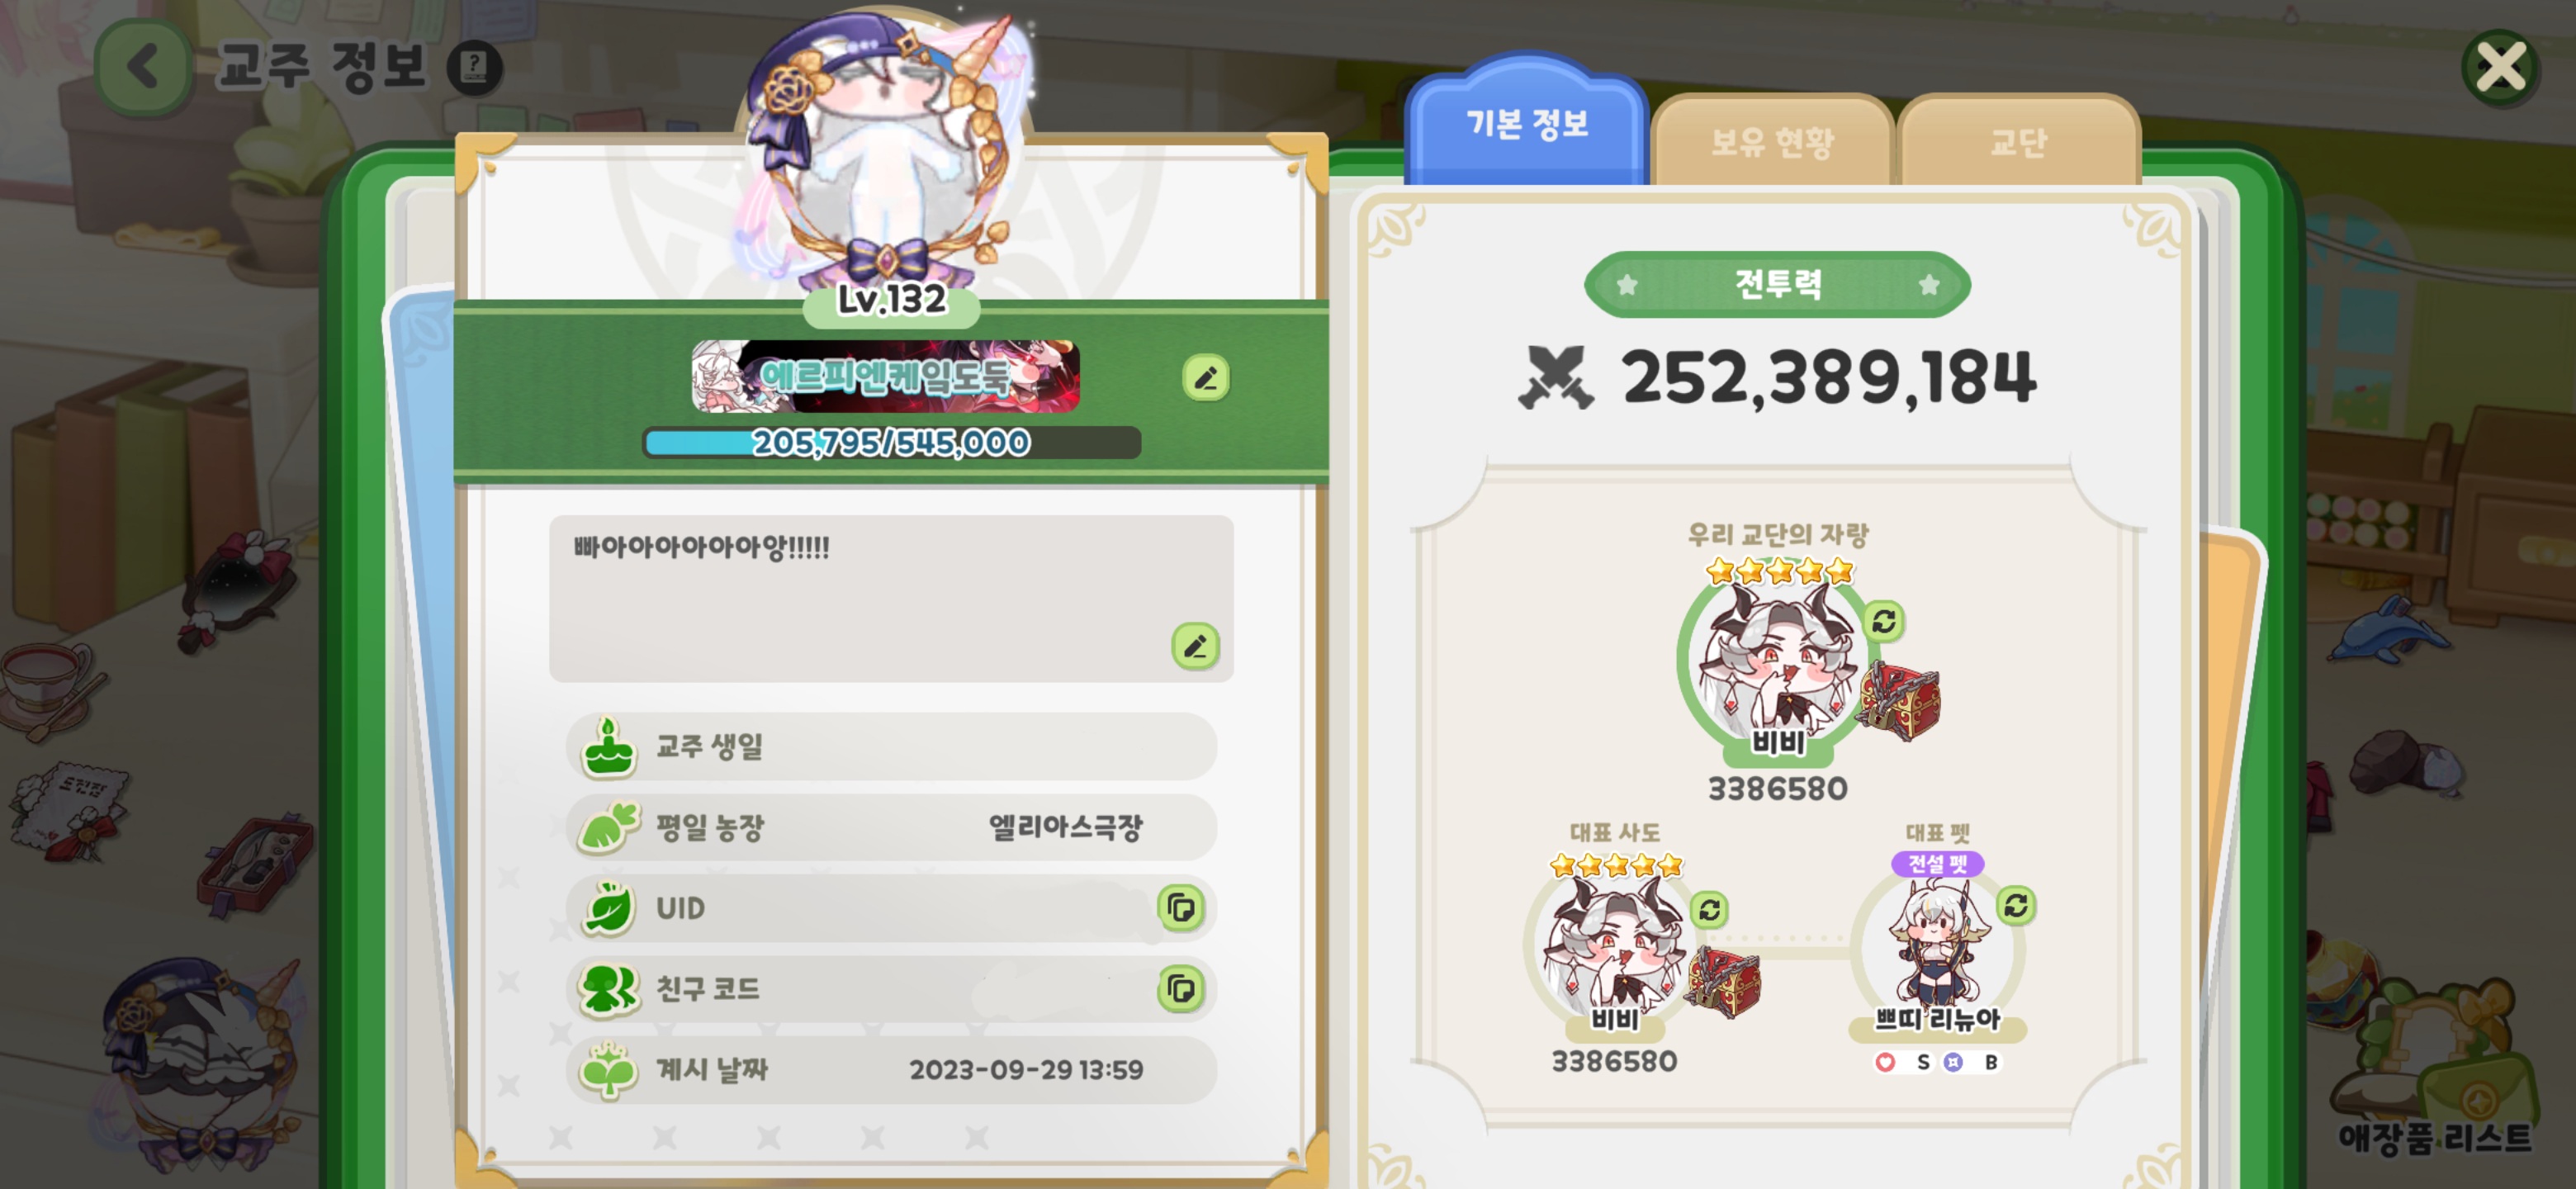This screenshot has width=2576, height=1189.
Task: Select the 쁘띠 리뉴아 pet portrait
Action: tap(1936, 945)
